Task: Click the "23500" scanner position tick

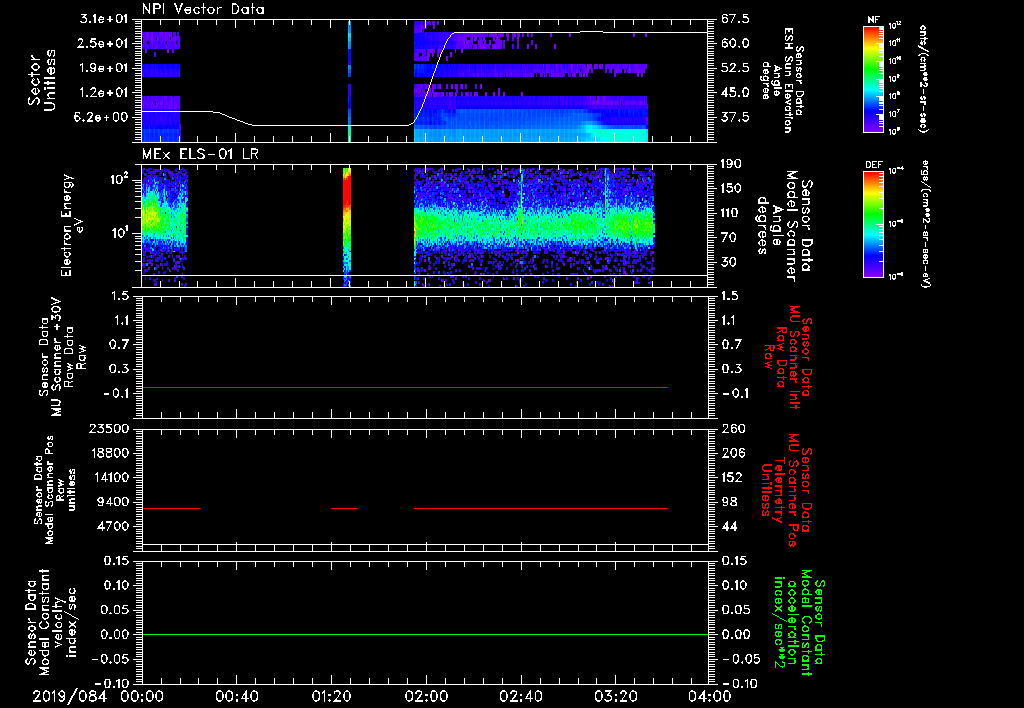Action: 108,428
